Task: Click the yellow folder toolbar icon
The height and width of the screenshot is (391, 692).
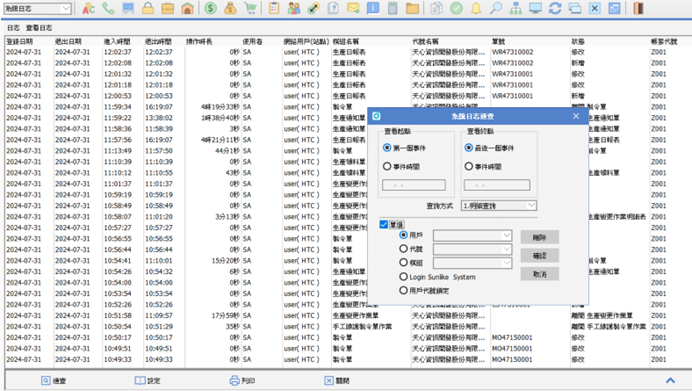Action: pyautogui.click(x=412, y=8)
